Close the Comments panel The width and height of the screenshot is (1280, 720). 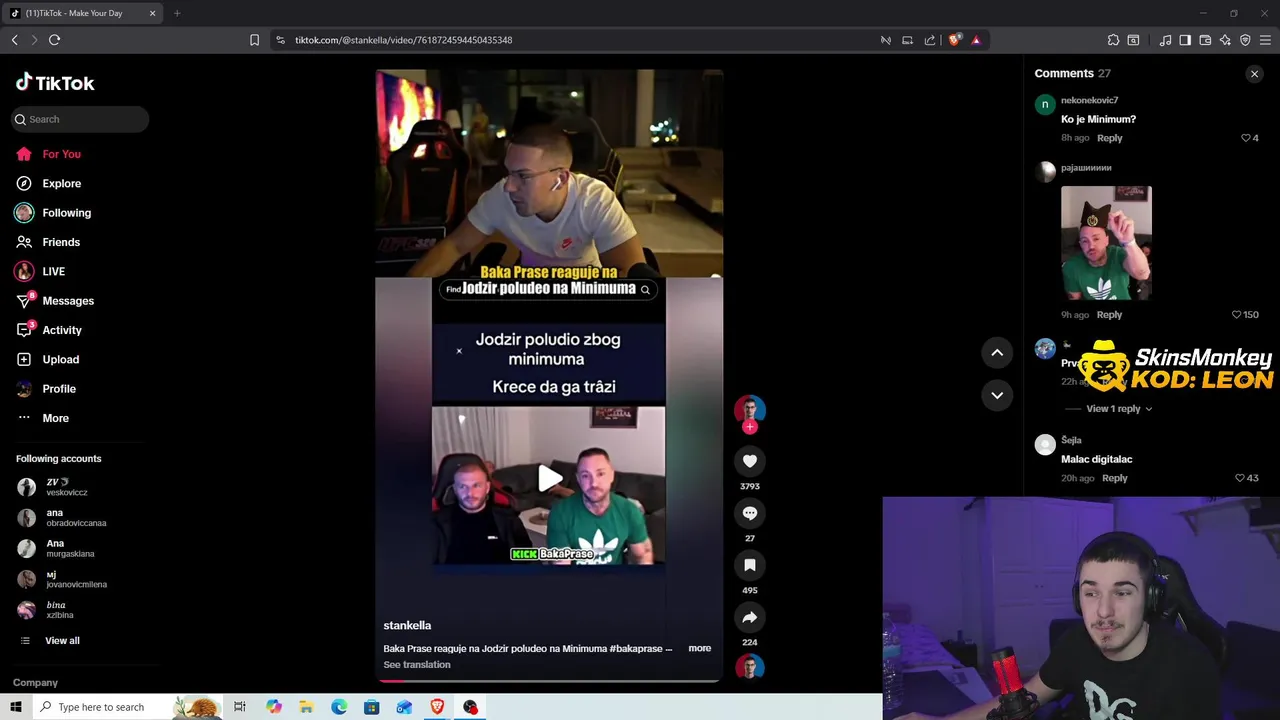[1254, 74]
